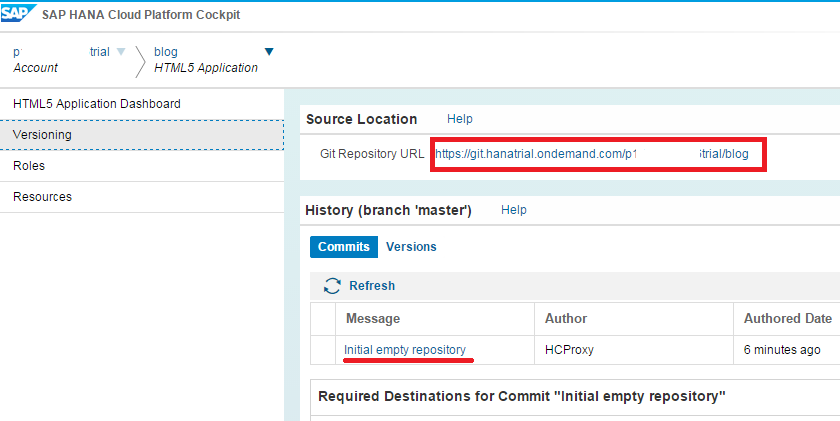Click the Refresh circular arrows icon
The height and width of the screenshot is (421, 840).
(x=332, y=285)
